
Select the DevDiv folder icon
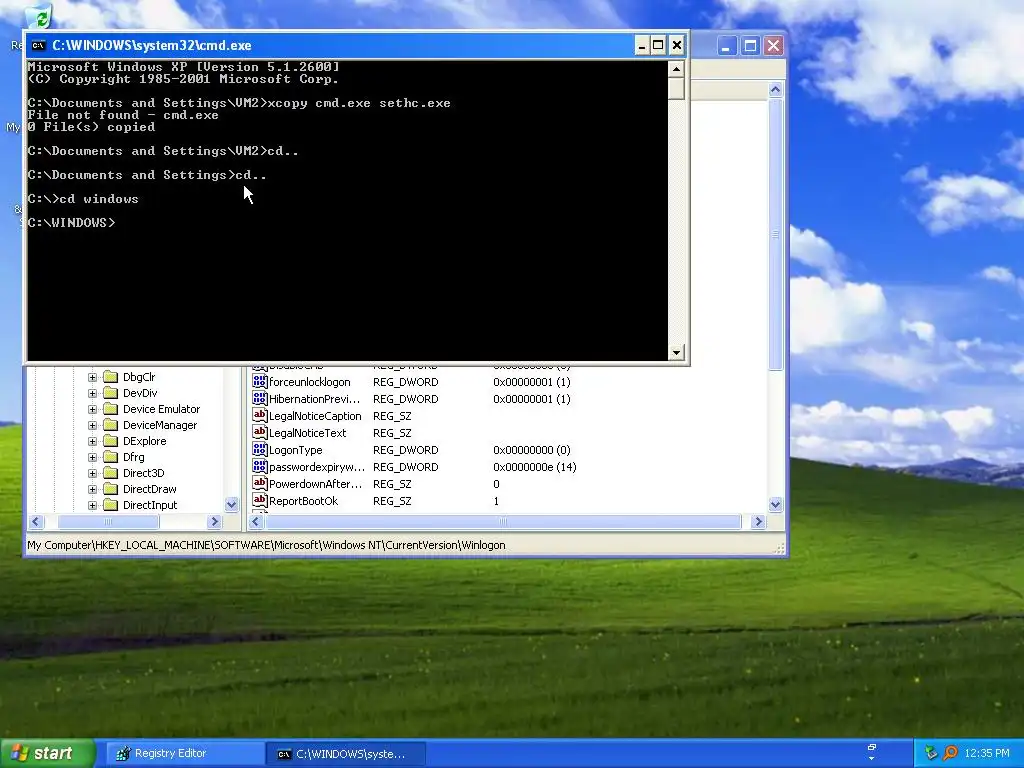tap(110, 392)
